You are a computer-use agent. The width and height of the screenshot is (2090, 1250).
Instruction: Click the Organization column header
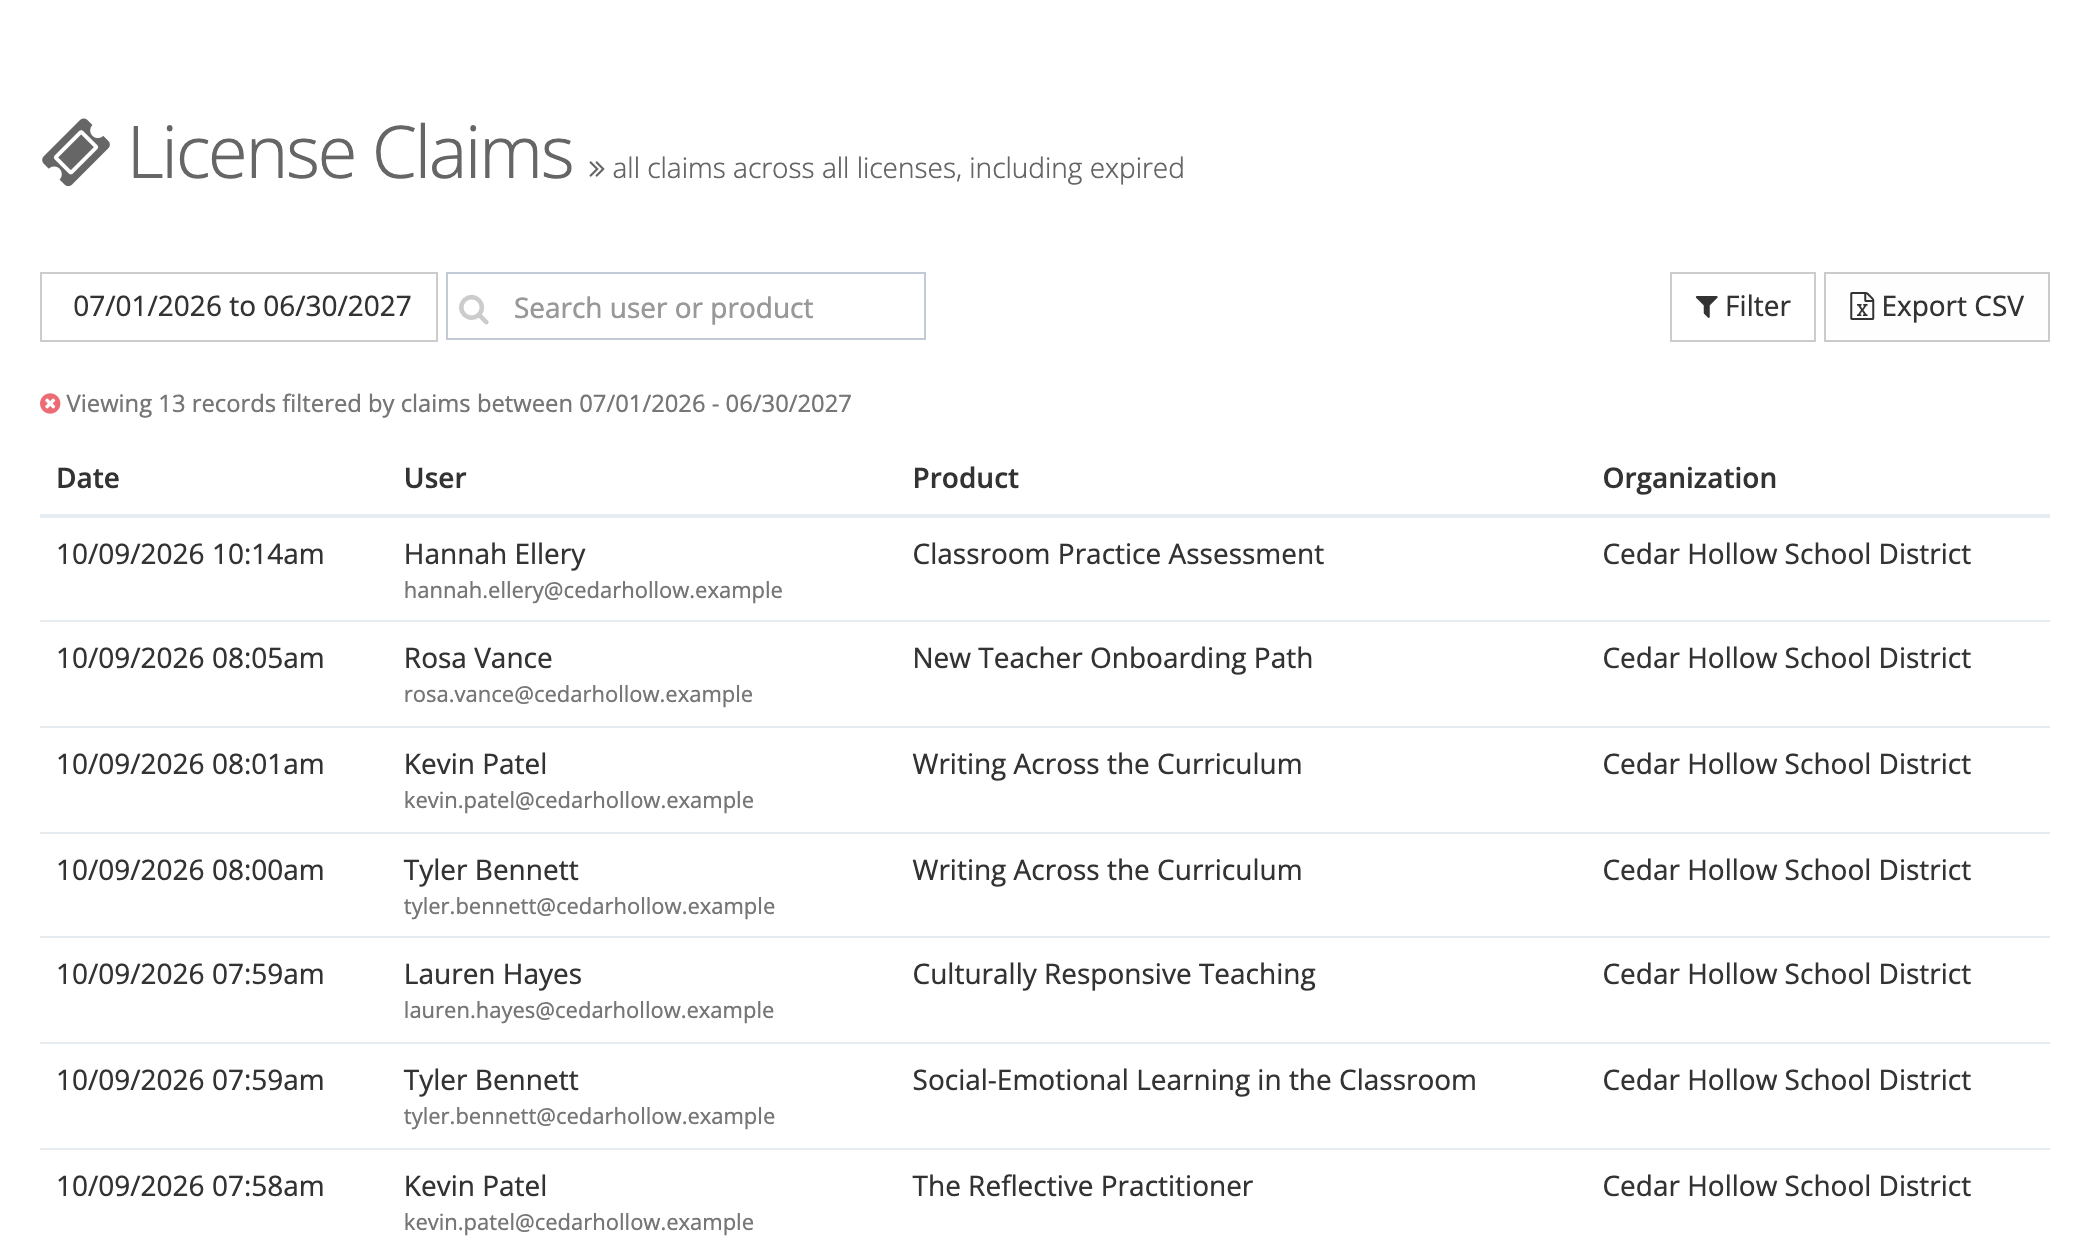[x=1689, y=478]
